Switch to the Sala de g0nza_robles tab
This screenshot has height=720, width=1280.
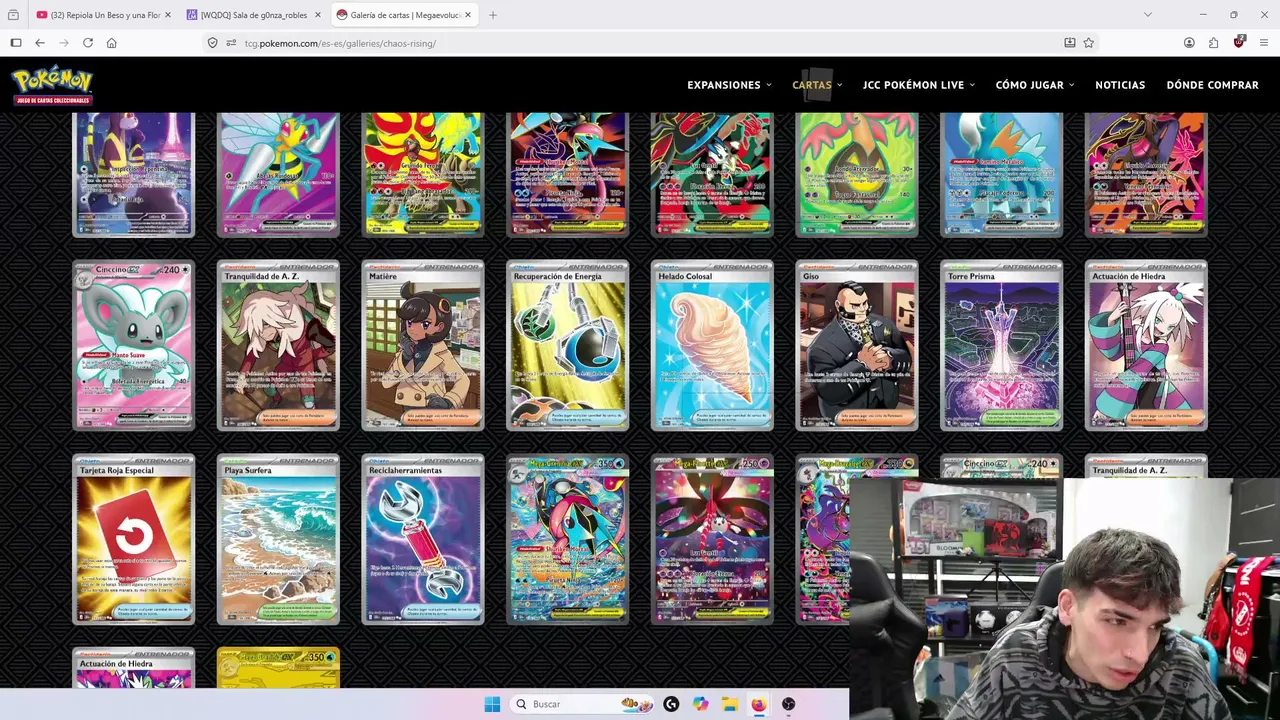tap(254, 15)
